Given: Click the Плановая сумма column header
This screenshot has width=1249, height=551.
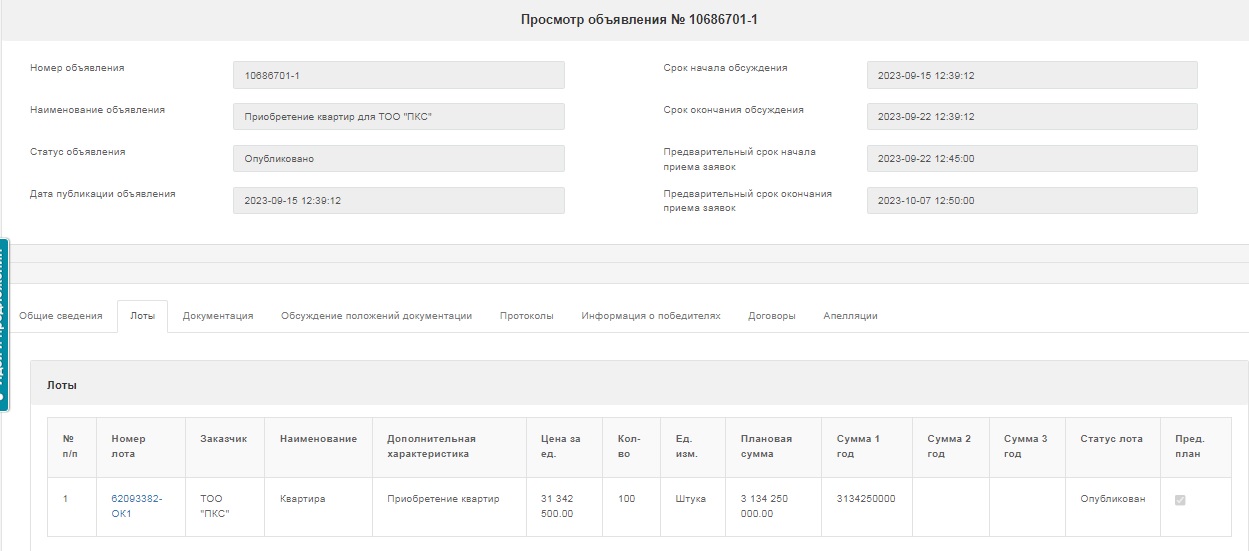Looking at the screenshot, I should point(766,446).
